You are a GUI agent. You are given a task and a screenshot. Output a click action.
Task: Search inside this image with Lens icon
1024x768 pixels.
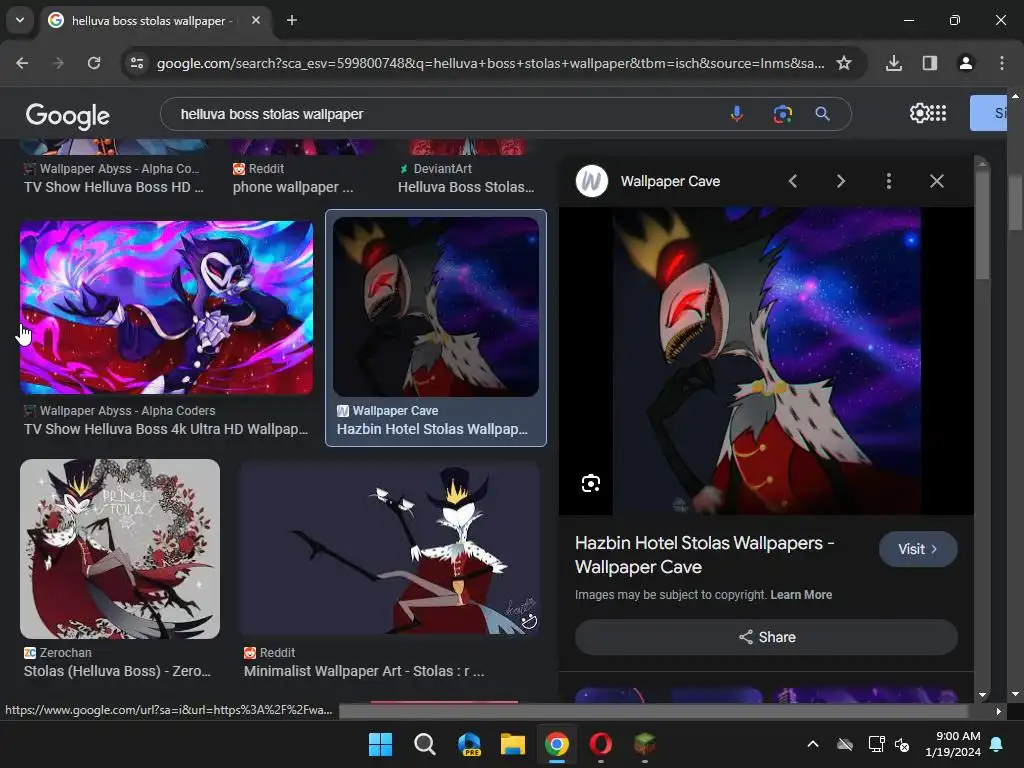[590, 483]
